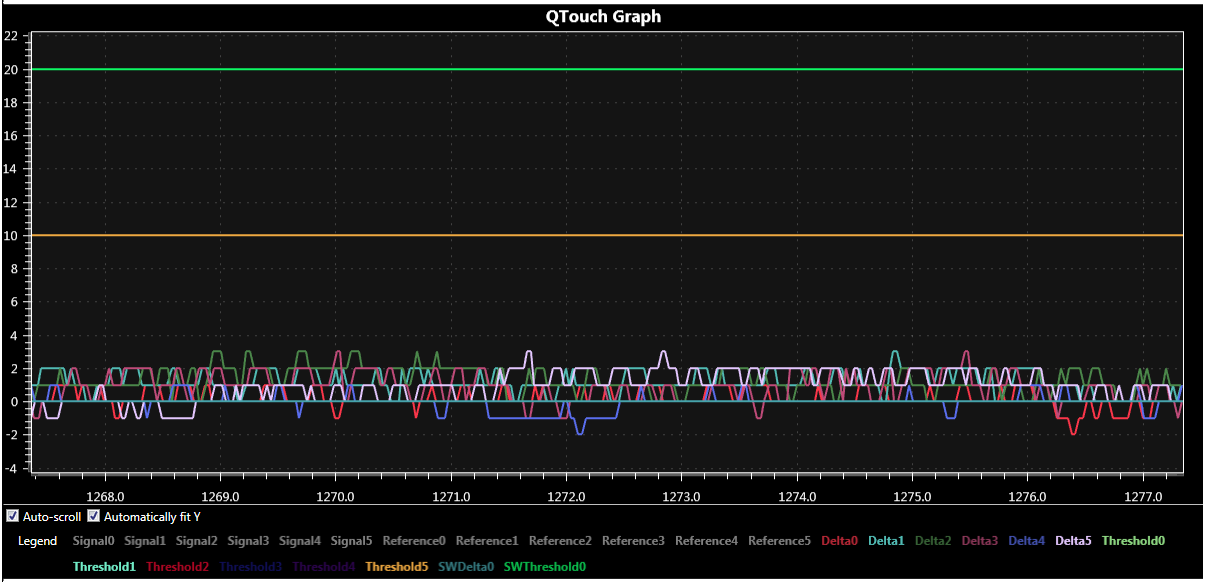Show Reference0 series via legend

pyautogui.click(x=413, y=541)
